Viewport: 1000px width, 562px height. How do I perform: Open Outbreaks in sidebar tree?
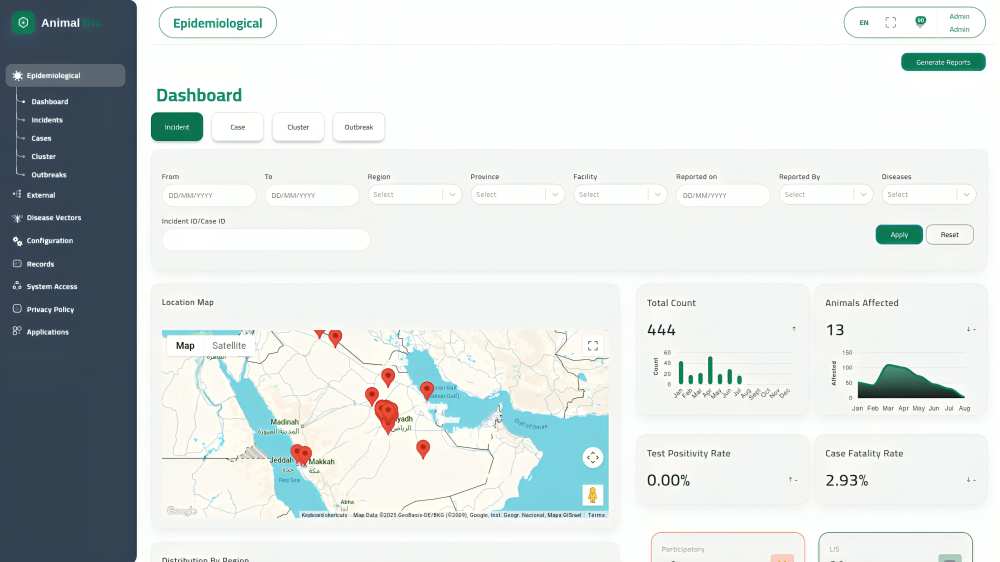click(x=49, y=175)
